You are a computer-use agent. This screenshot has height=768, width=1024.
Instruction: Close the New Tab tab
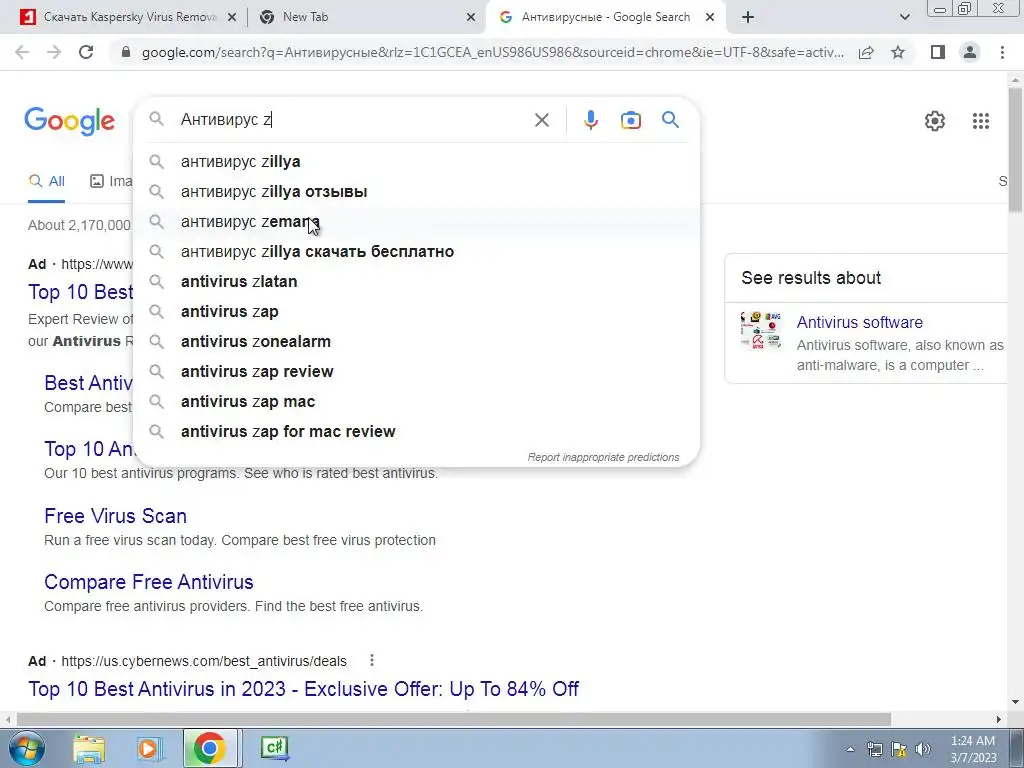pos(471,18)
